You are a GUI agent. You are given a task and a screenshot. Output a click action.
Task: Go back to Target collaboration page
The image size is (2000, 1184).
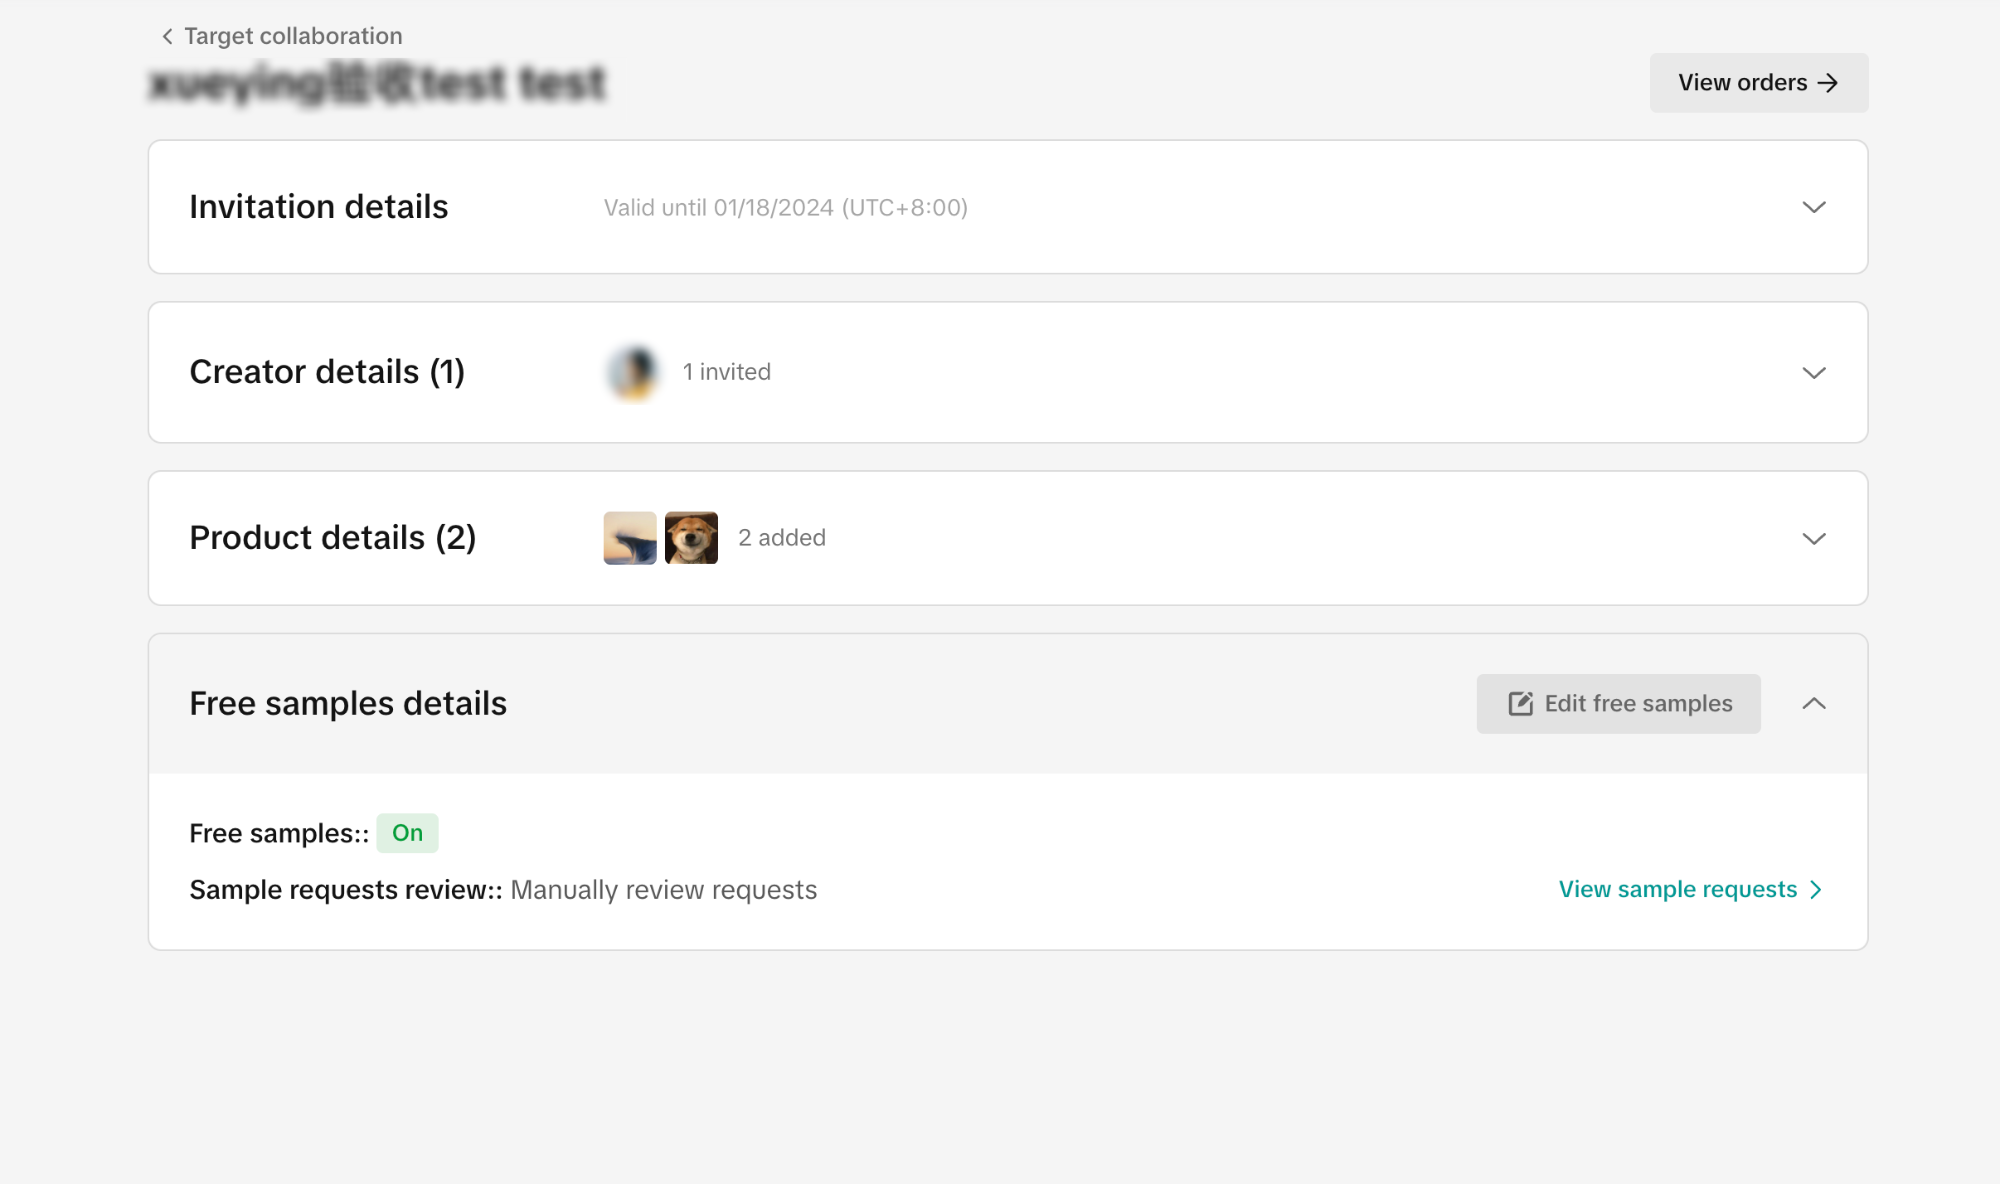(292, 37)
